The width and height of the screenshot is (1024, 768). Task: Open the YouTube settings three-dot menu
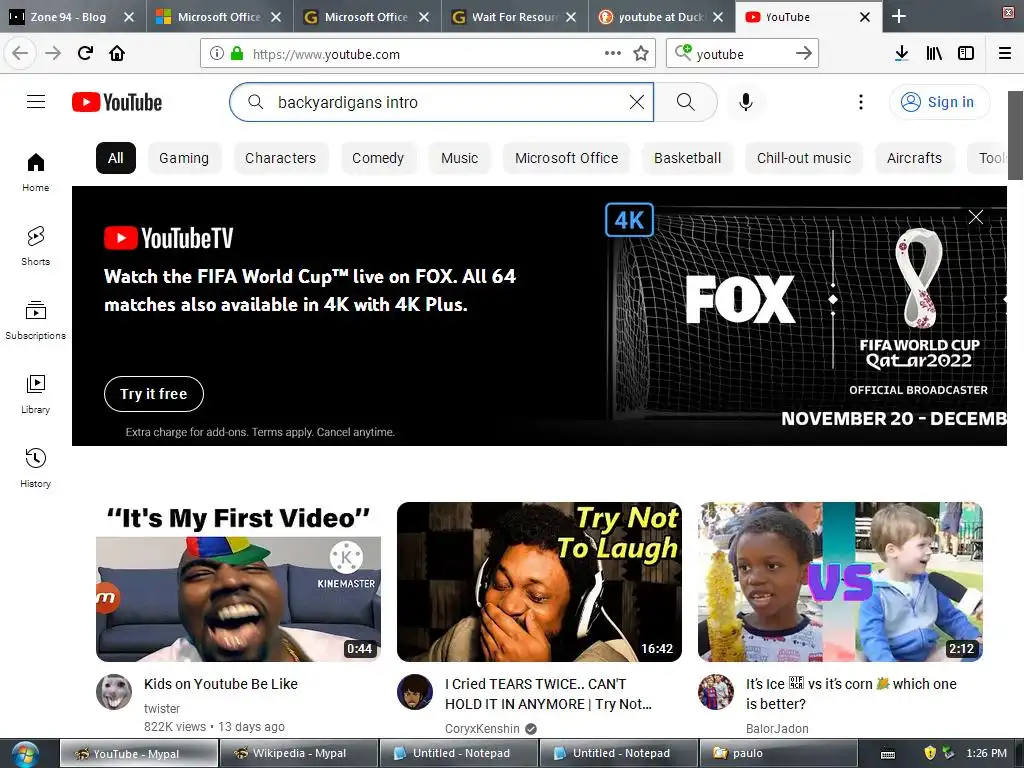(861, 102)
